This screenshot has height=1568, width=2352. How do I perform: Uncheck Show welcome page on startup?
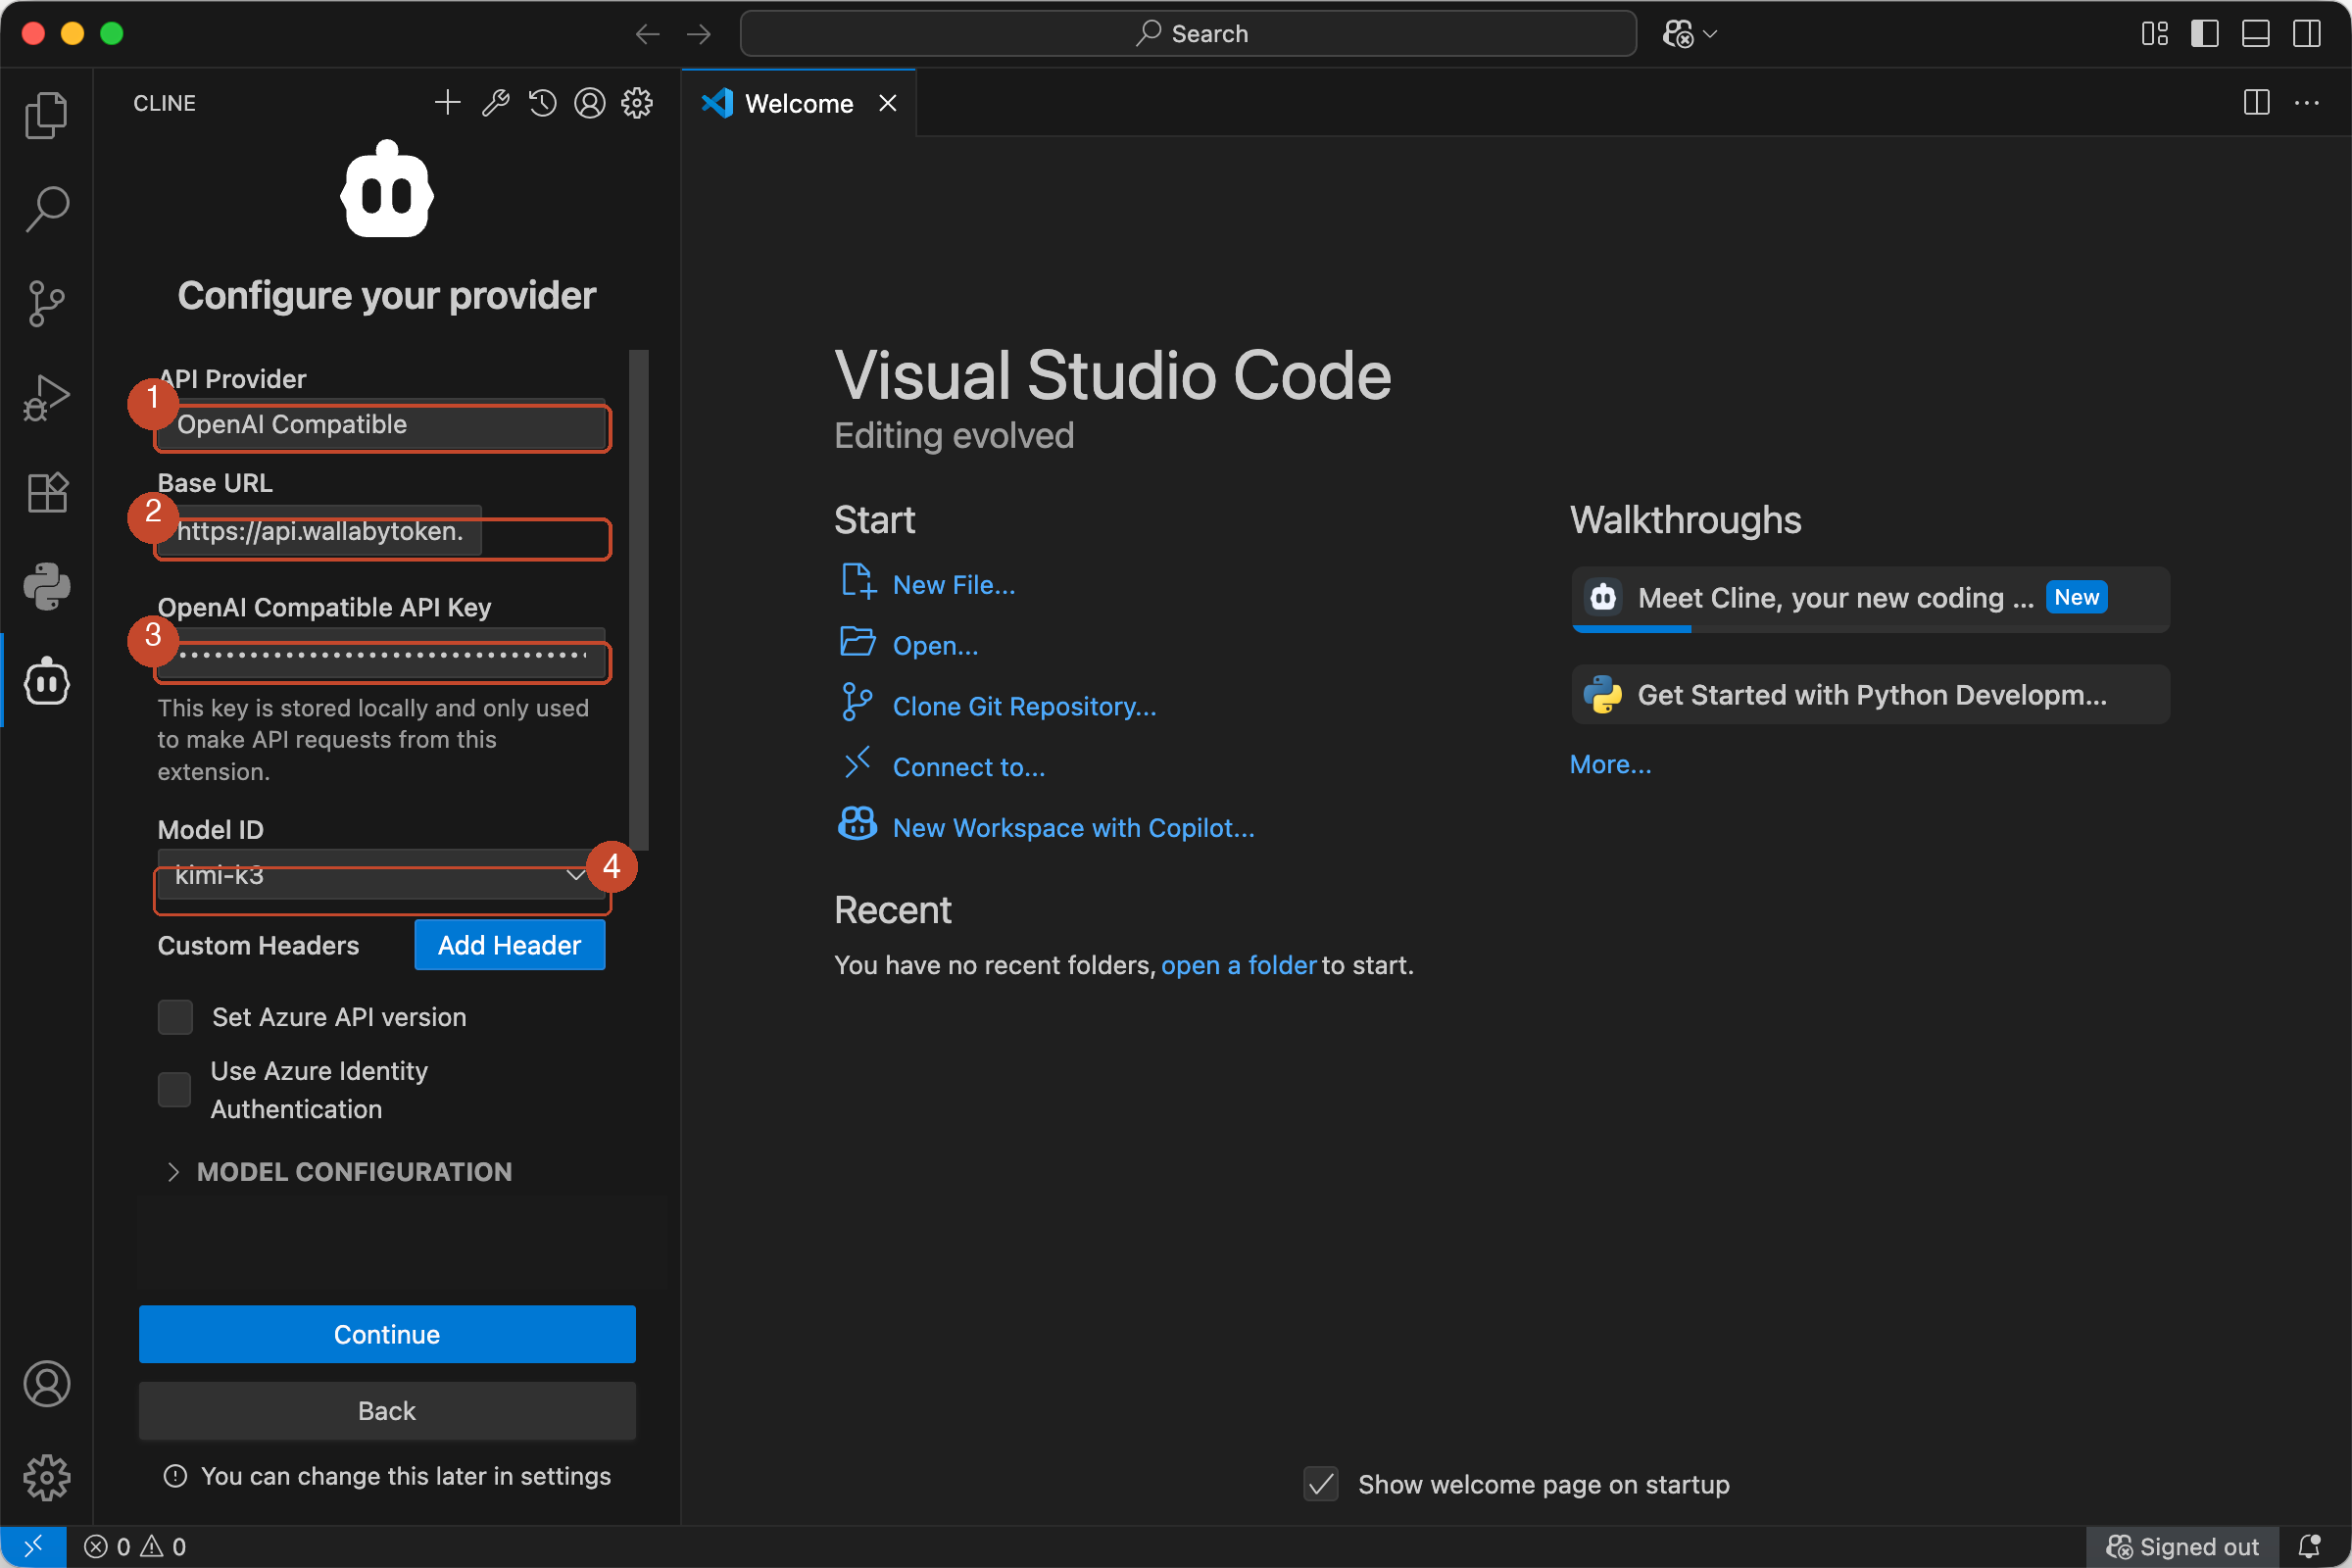[x=1321, y=1484]
